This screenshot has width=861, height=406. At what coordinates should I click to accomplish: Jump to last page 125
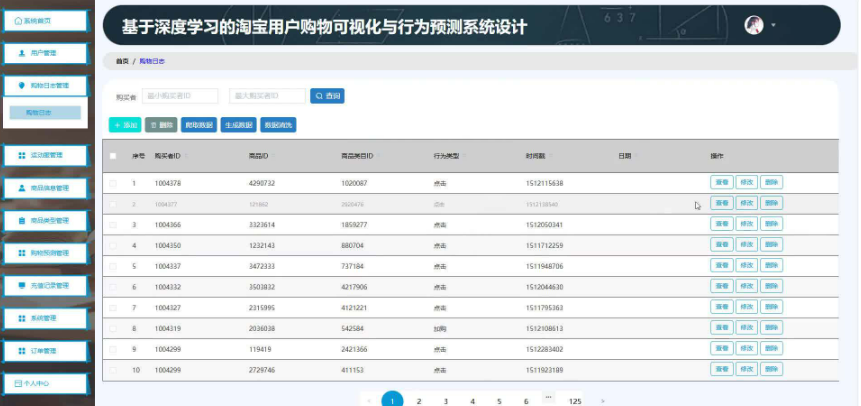point(575,402)
